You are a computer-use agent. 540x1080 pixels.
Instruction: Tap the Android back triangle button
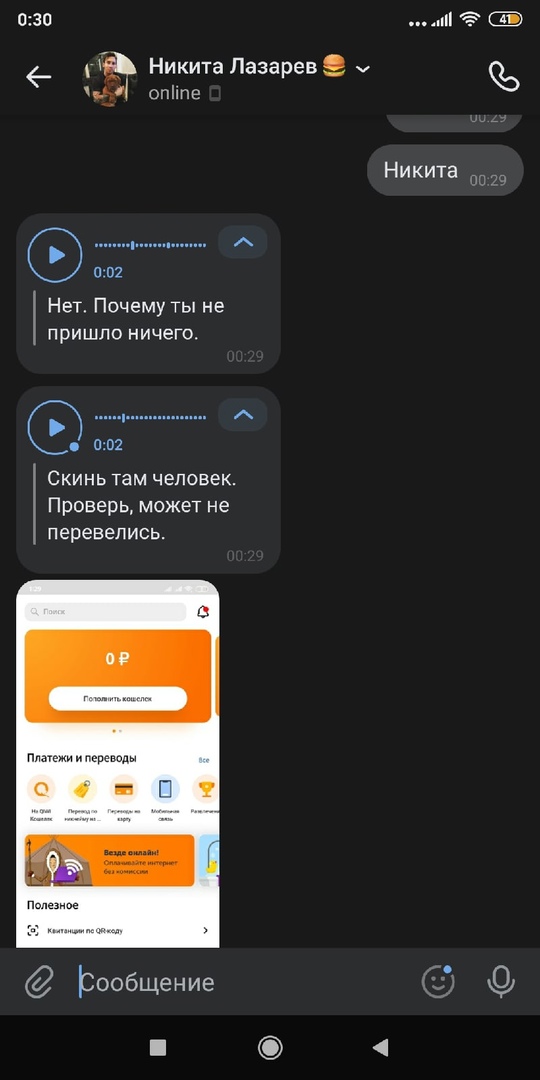click(x=381, y=1048)
